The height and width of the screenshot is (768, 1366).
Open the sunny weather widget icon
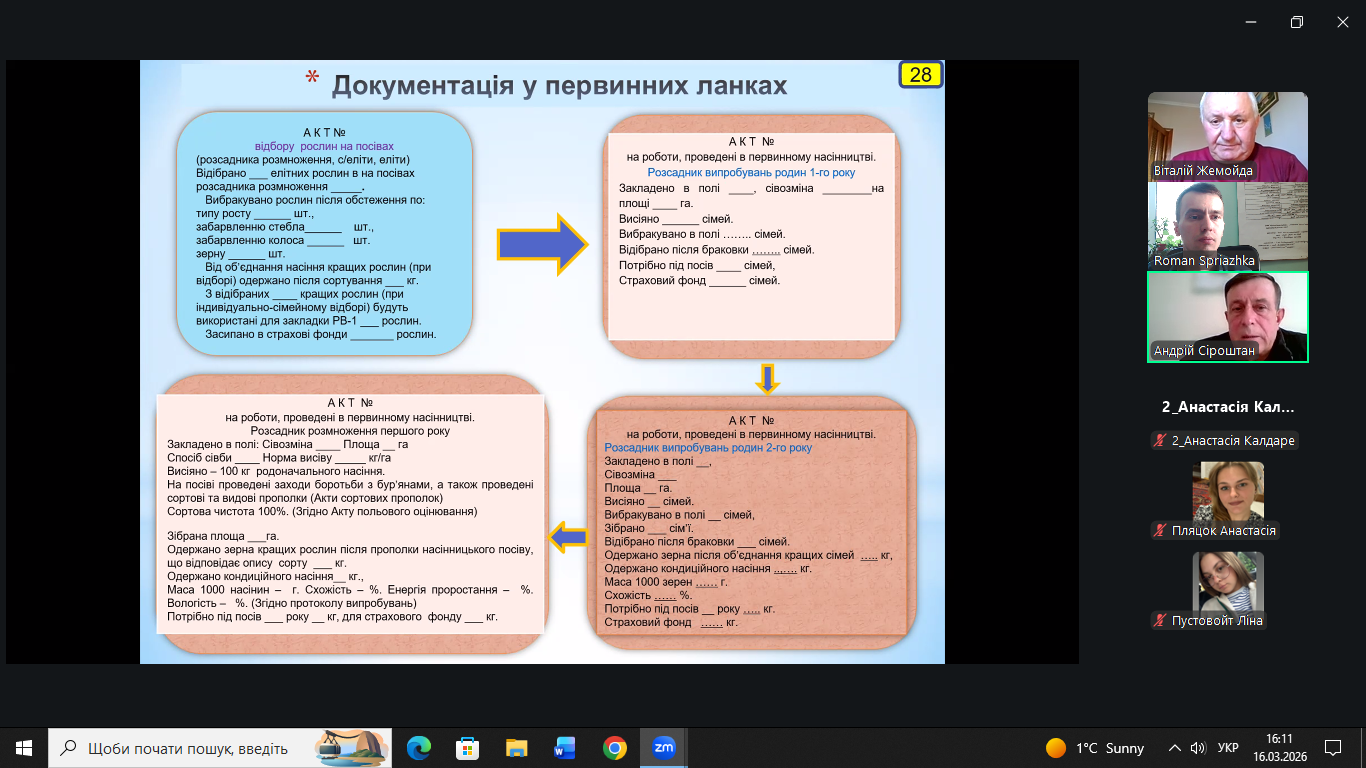point(1055,748)
